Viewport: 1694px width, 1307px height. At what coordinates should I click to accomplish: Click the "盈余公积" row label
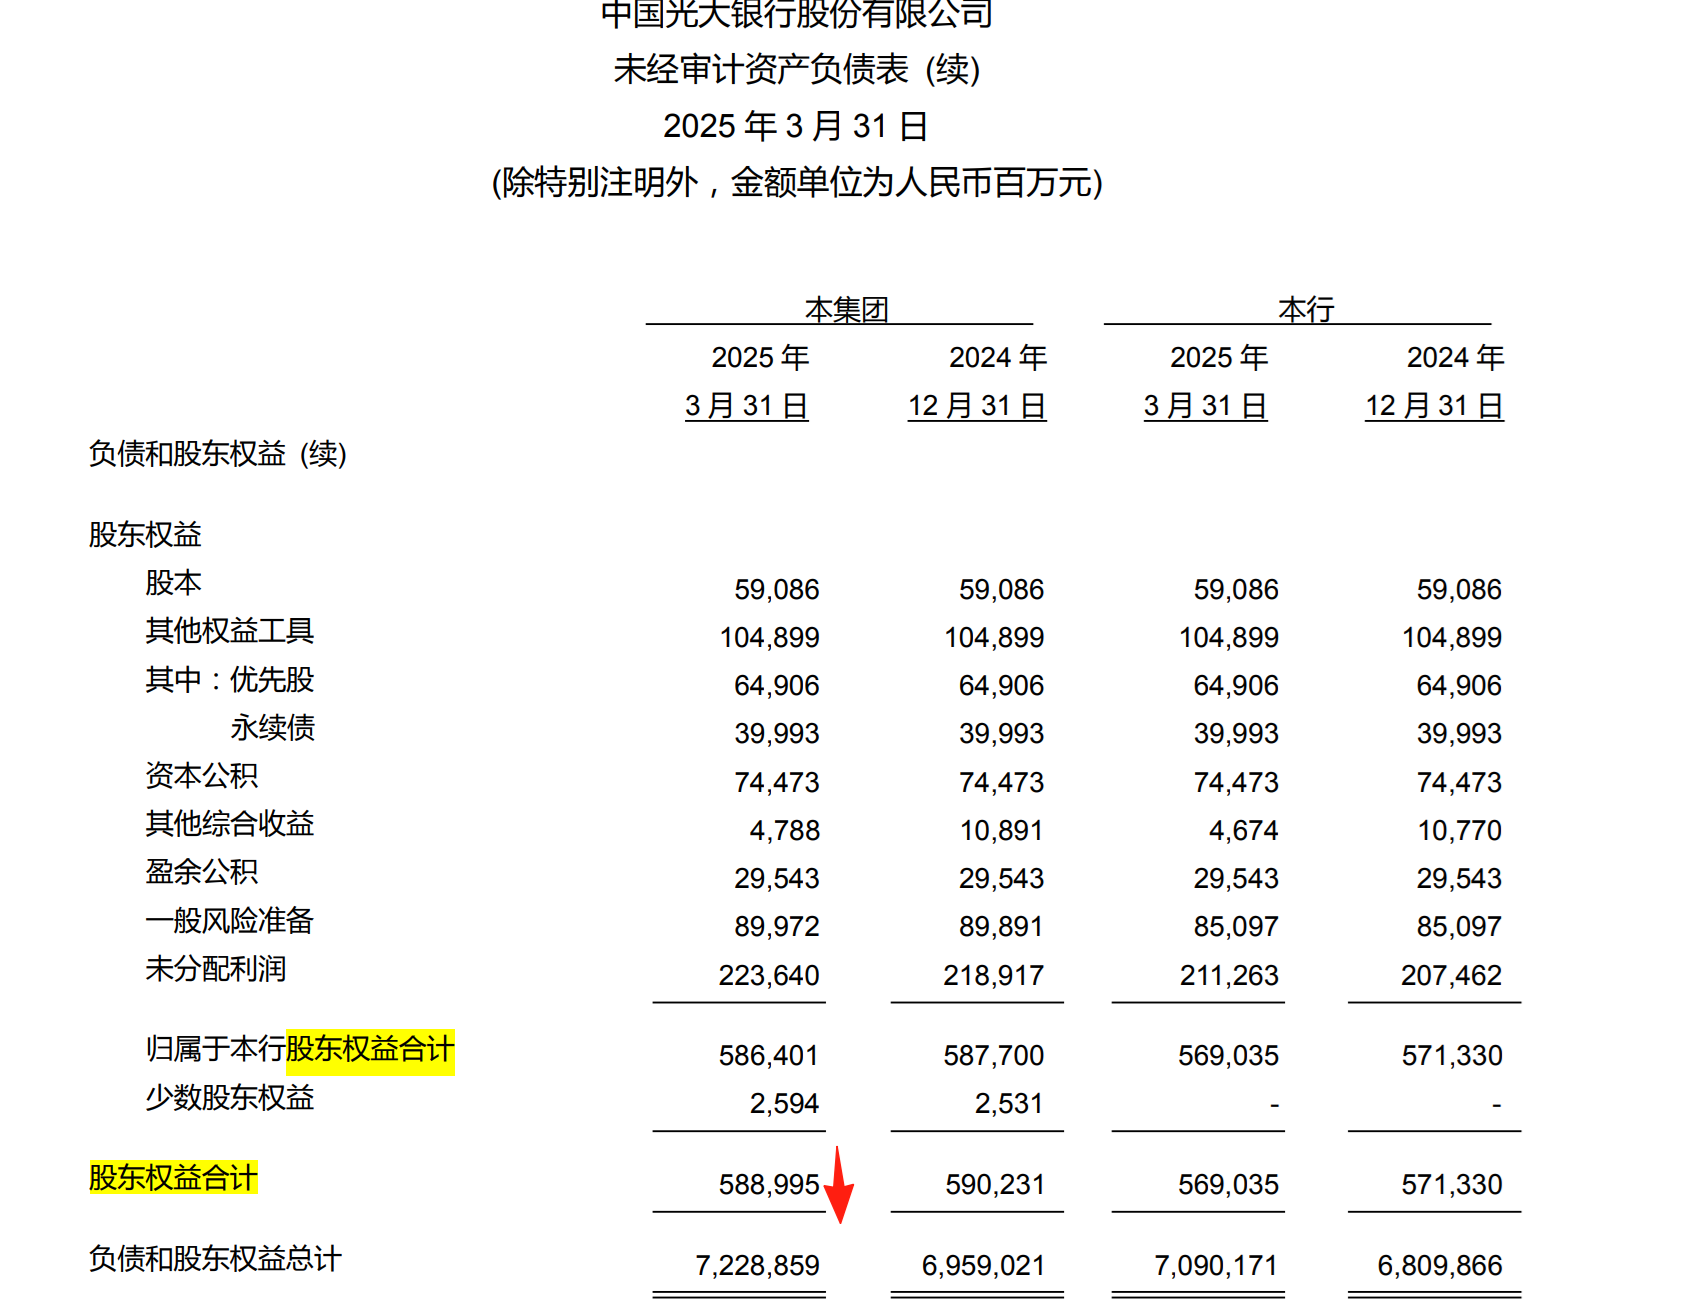[201, 871]
